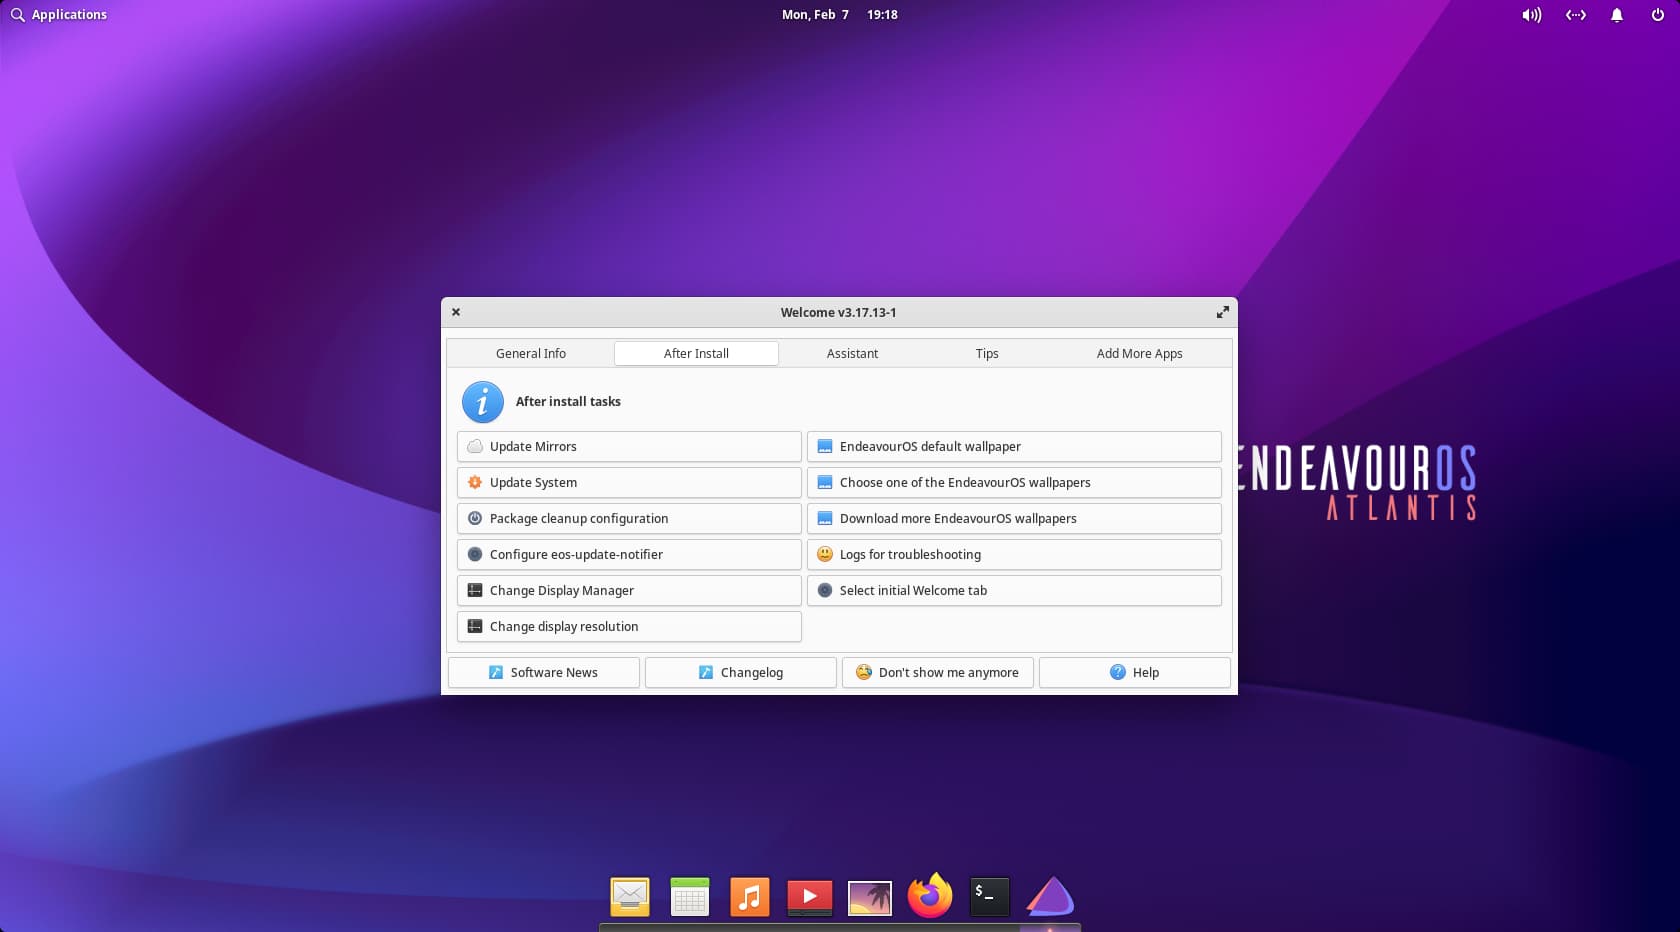Click Select initial Welcome tab
1680x932 pixels.
(x=1014, y=591)
